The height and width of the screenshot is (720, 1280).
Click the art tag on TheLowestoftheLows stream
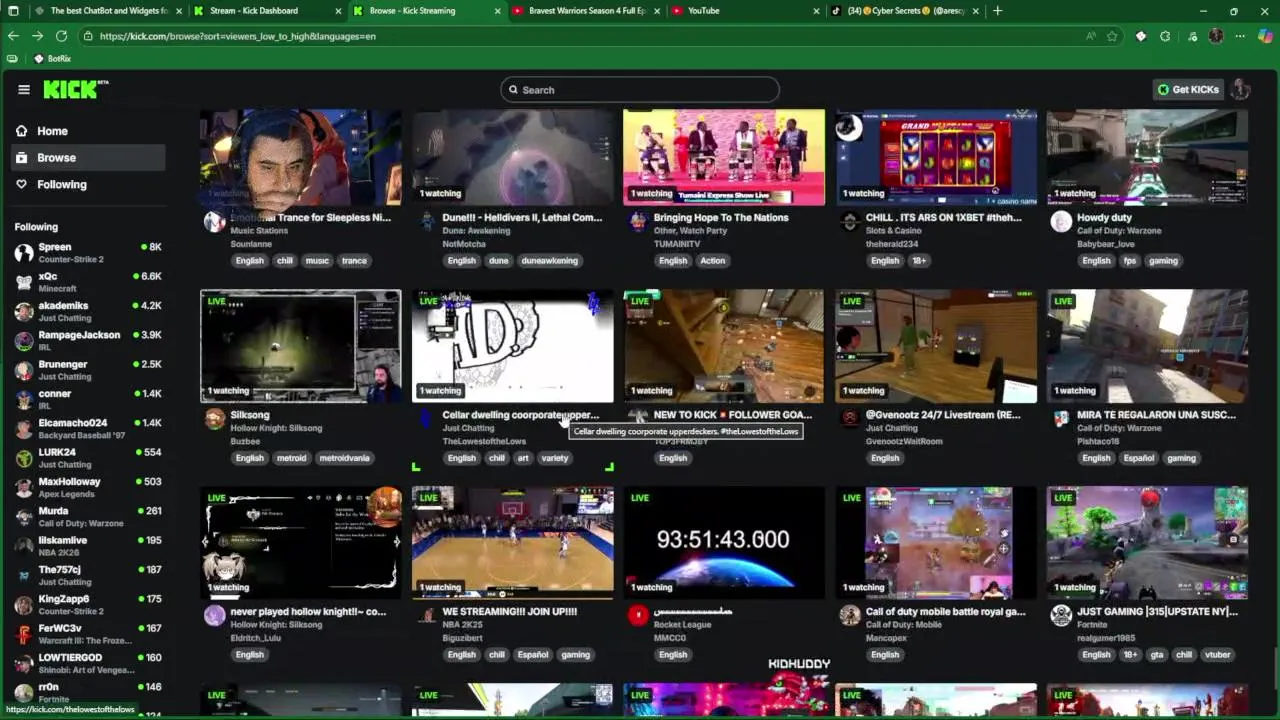522,458
